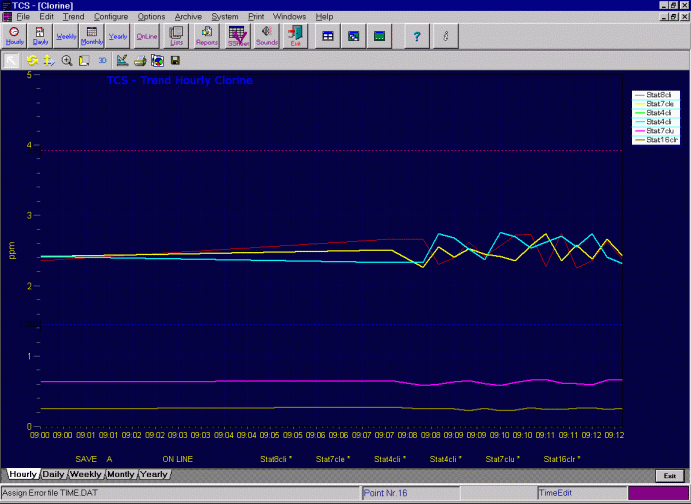Open the Lists toolbar button

tap(176, 36)
